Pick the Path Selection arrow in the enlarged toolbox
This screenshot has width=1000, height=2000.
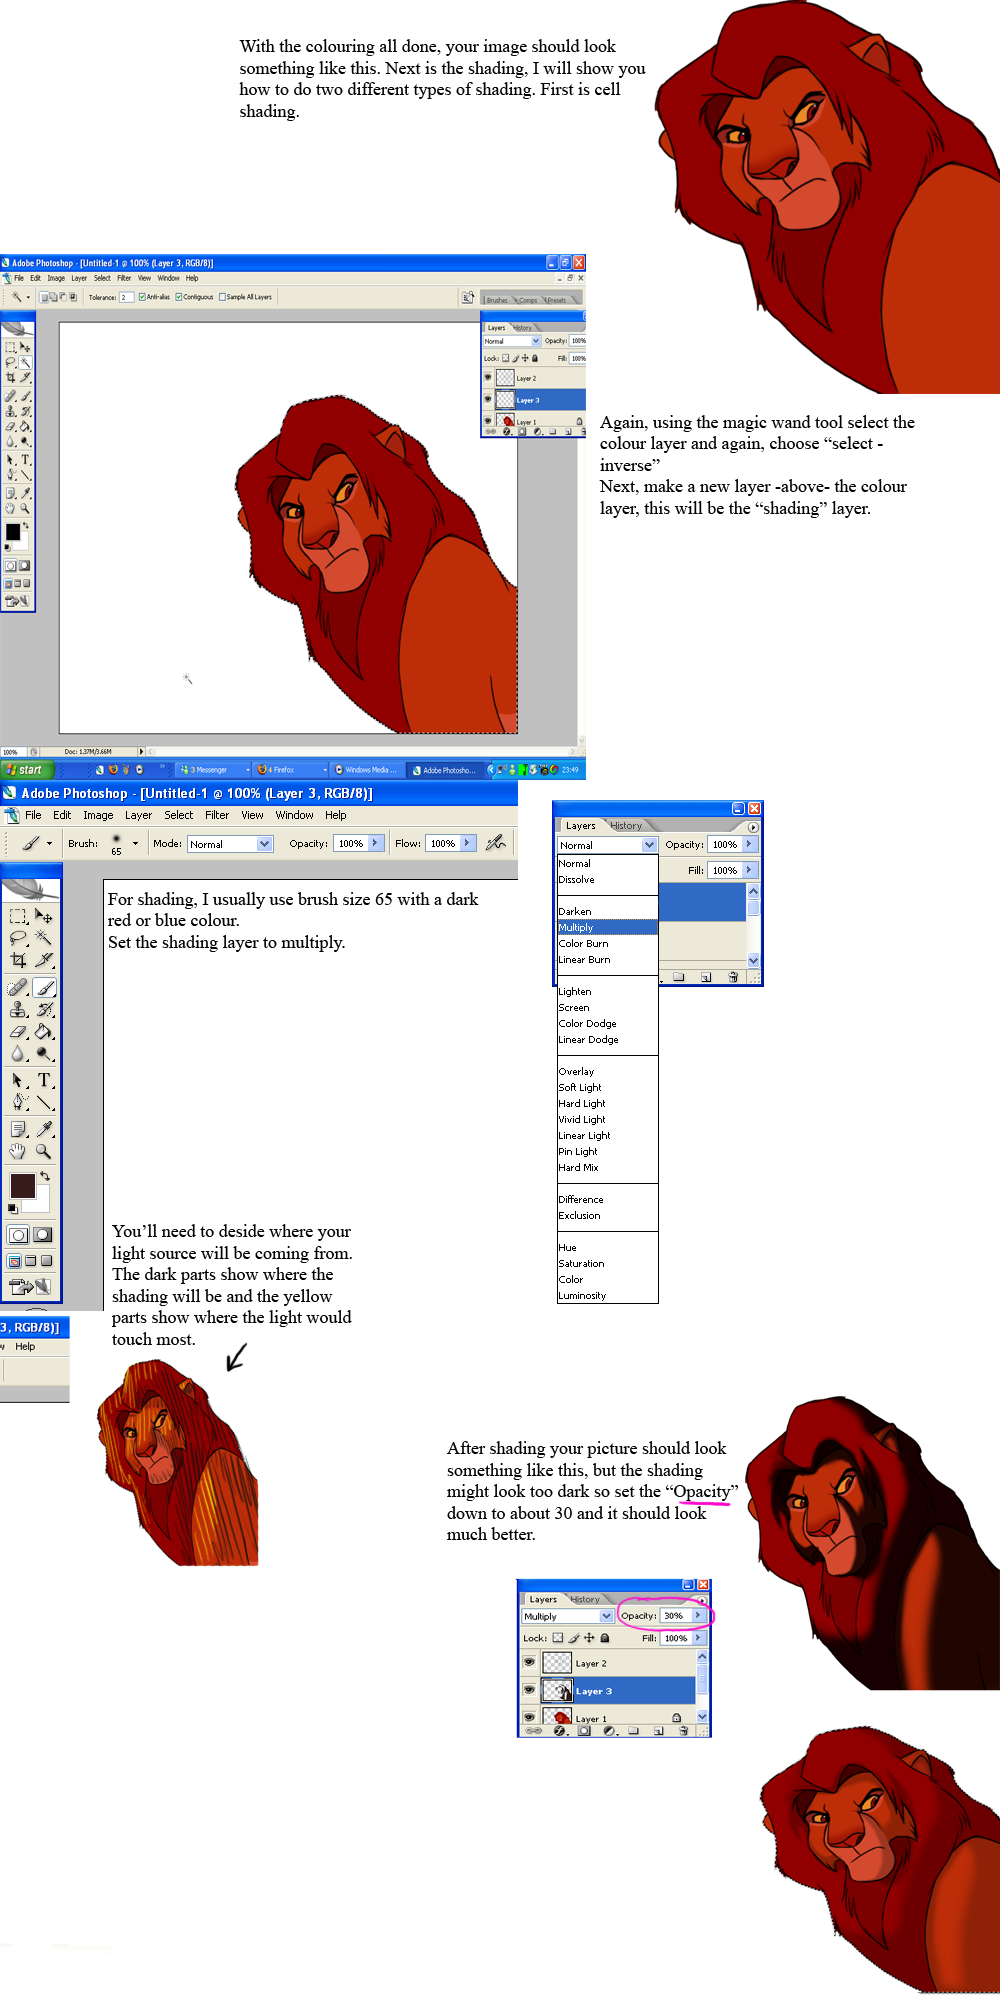(x=18, y=1081)
